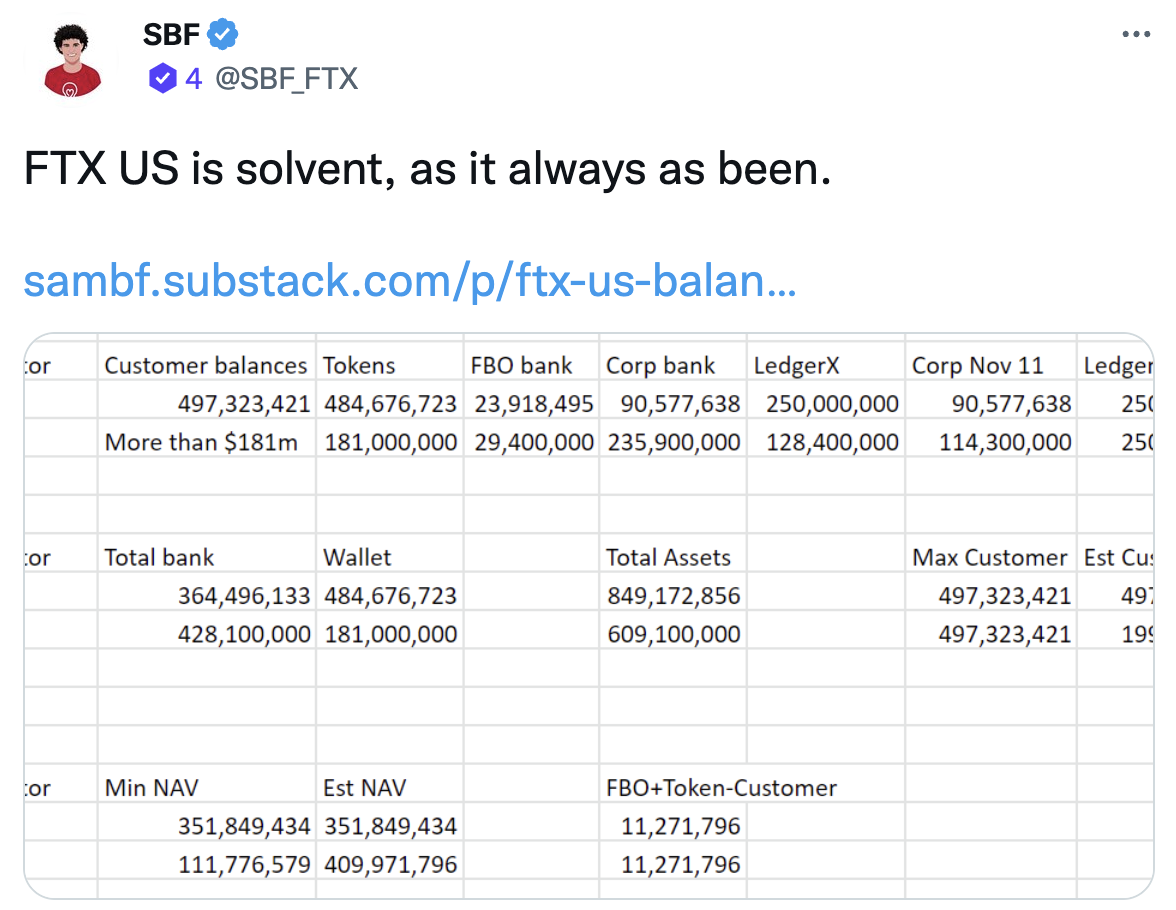Viewport: 1176px width, 910px height.
Task: Click the Corp Nov 11 column header
Action: point(977,365)
